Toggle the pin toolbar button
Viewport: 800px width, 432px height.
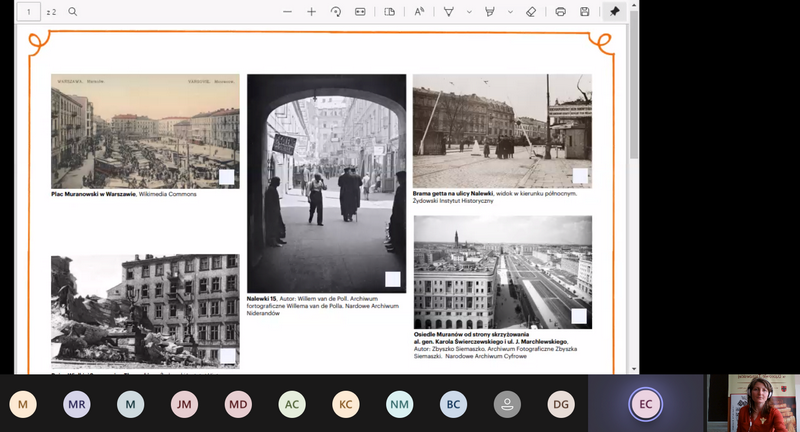tap(615, 12)
